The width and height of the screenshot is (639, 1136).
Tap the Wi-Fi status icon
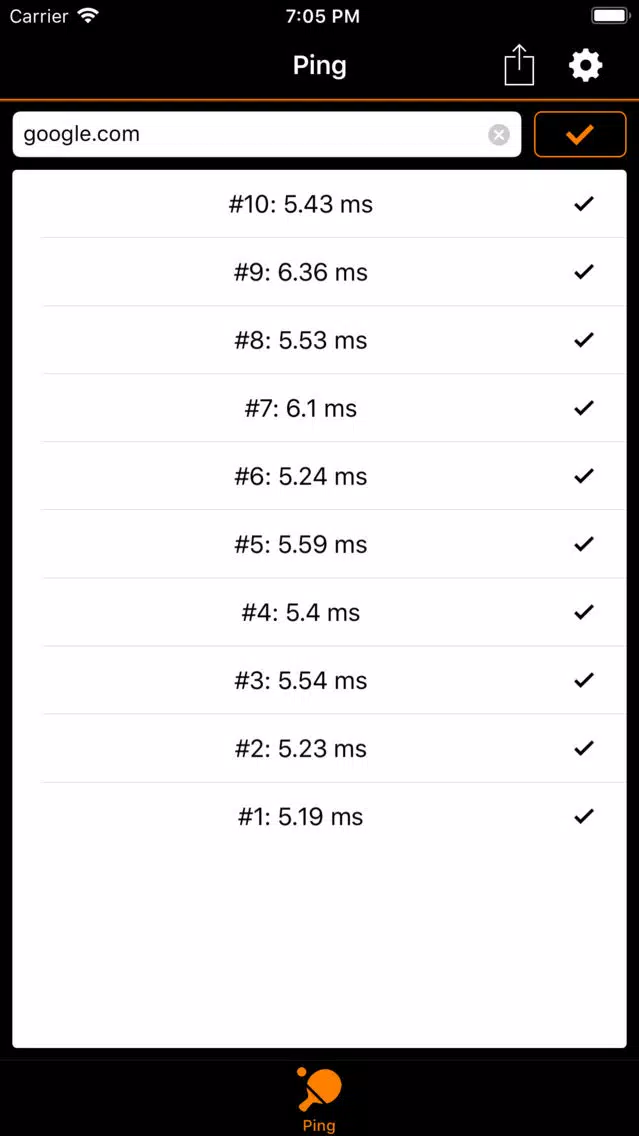click(x=88, y=16)
